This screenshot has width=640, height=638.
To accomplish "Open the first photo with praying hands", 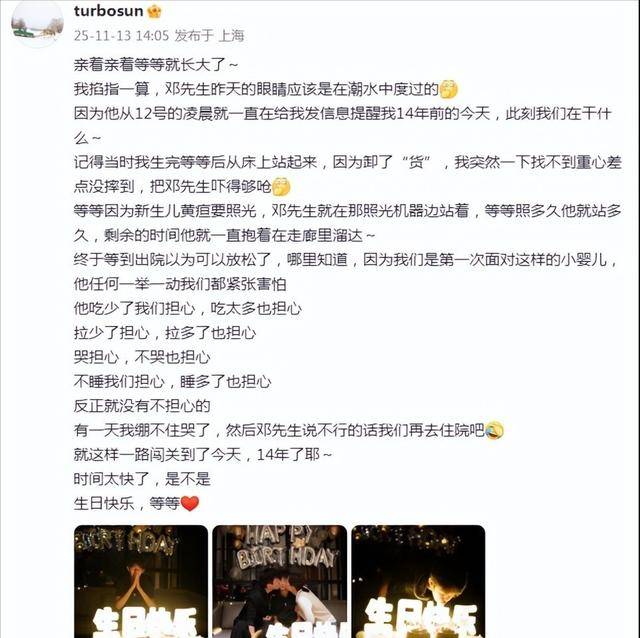I will [141, 581].
